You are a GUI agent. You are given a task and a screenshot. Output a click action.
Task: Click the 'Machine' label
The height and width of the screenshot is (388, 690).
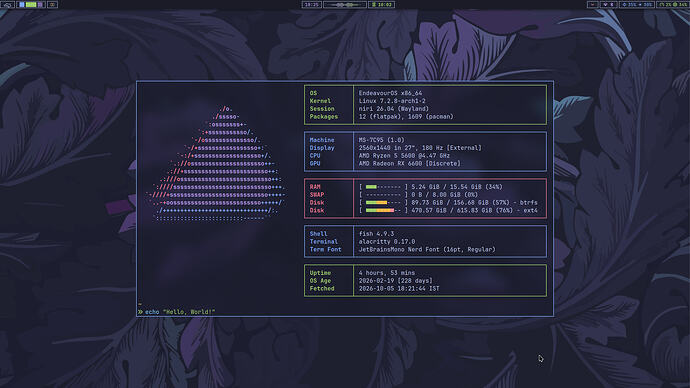coord(322,140)
